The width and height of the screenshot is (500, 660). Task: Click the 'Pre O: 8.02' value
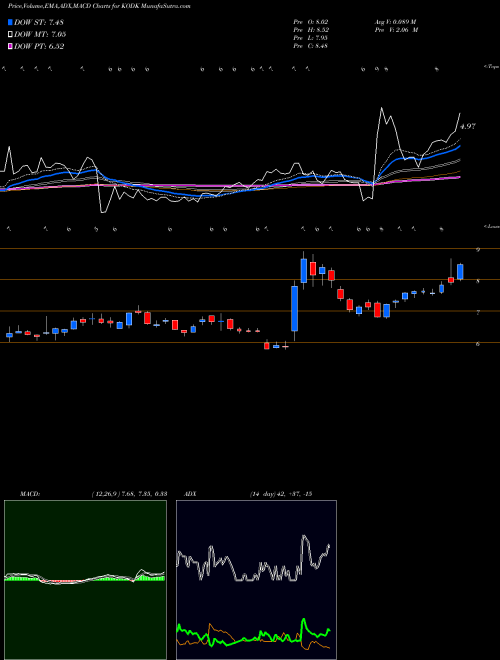[311, 22]
